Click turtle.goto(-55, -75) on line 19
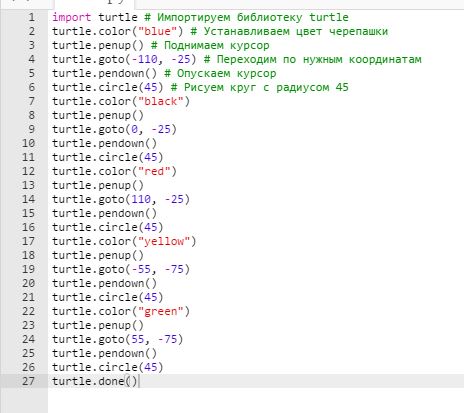 click(121, 269)
